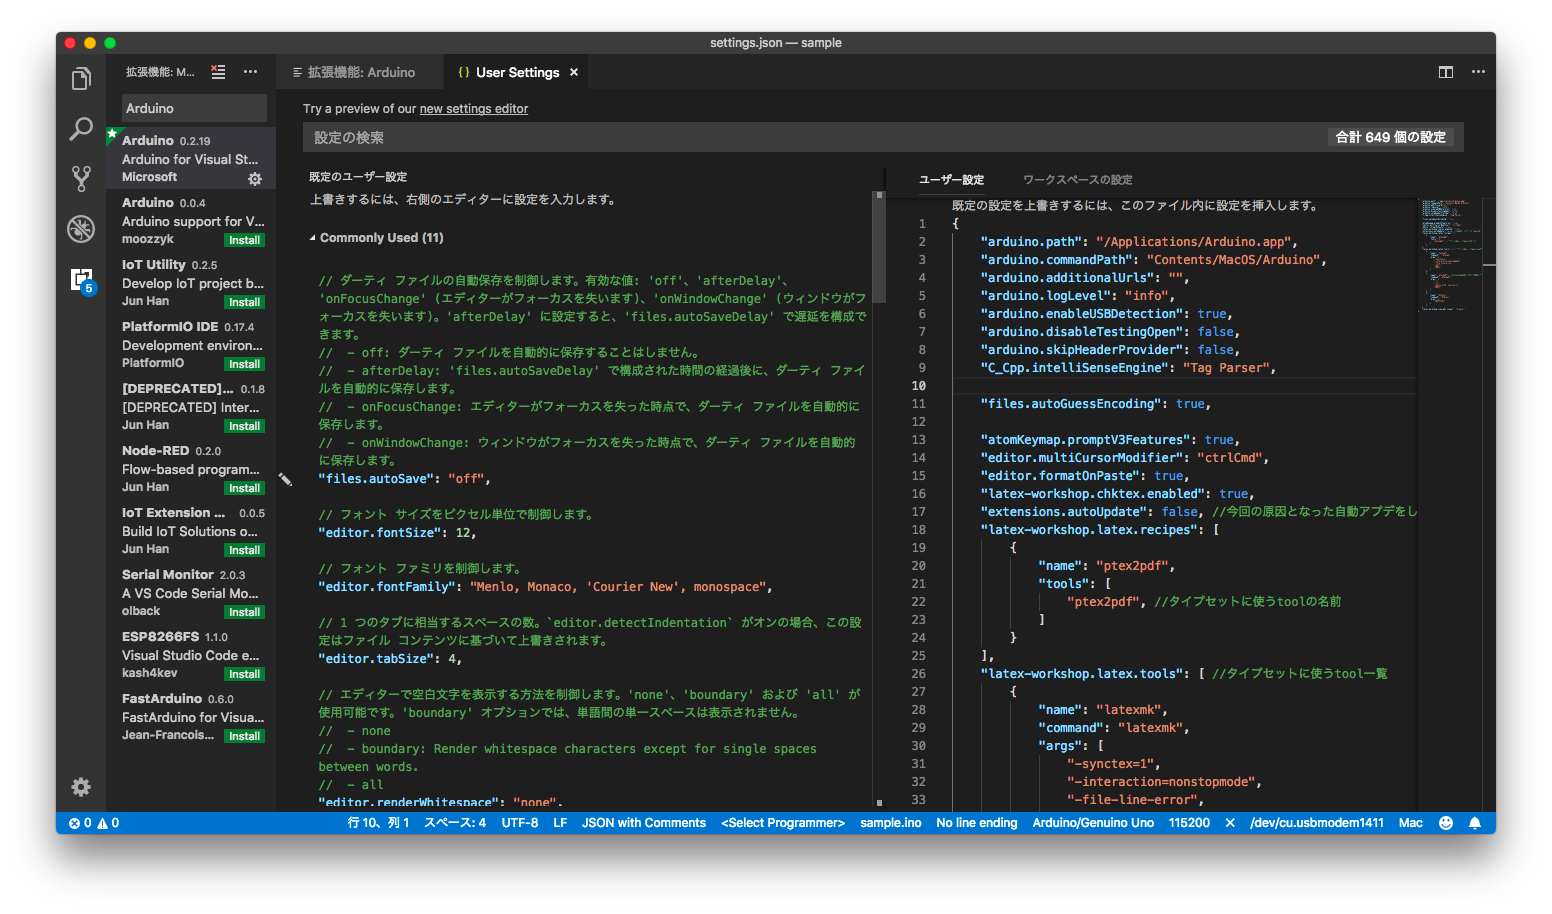Open the Debug view icon
Viewport: 1552px width, 914px height.
[x=81, y=229]
